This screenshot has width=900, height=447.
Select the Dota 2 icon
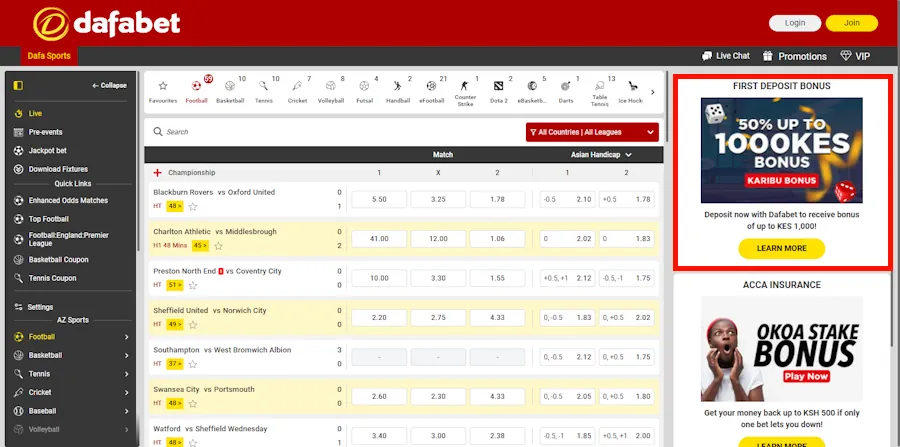click(498, 85)
